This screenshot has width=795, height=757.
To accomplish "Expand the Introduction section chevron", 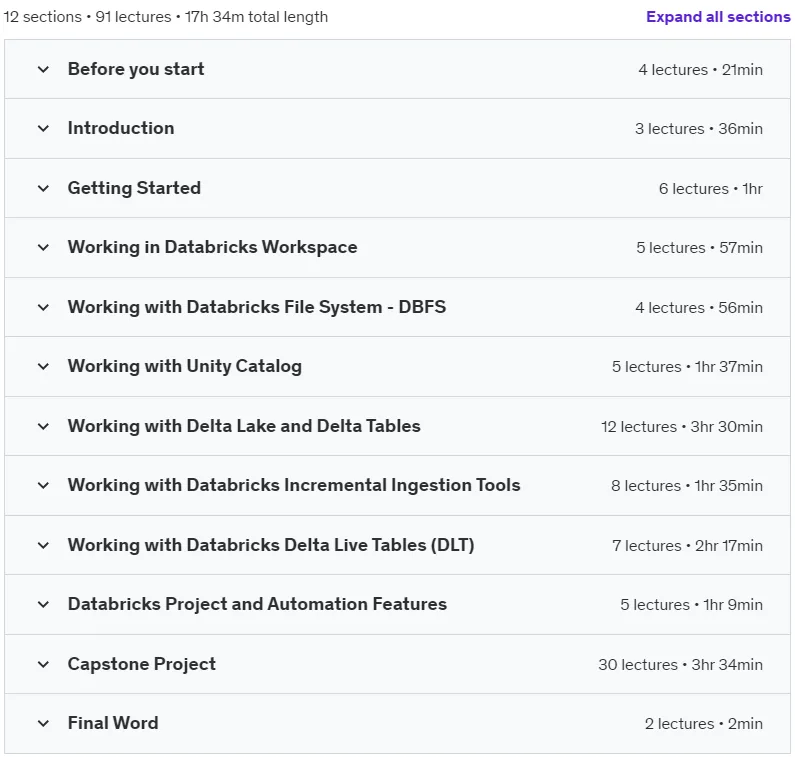I will pyautogui.click(x=44, y=129).
